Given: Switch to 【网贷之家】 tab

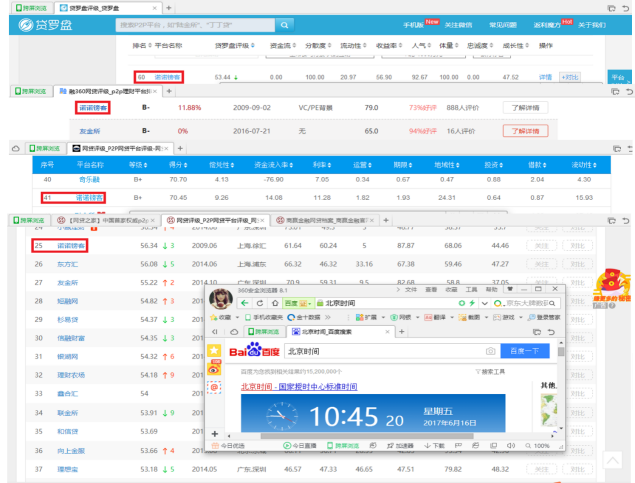Looking at the screenshot, I should (x=107, y=221).
